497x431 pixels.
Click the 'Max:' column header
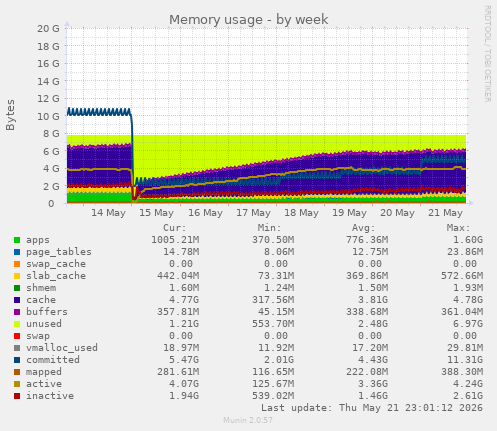pos(458,228)
